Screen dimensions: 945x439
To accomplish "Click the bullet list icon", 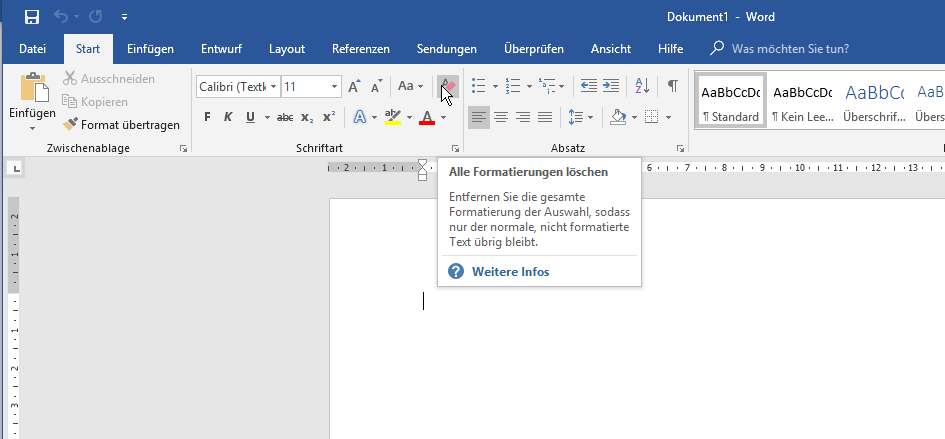I will [x=479, y=86].
